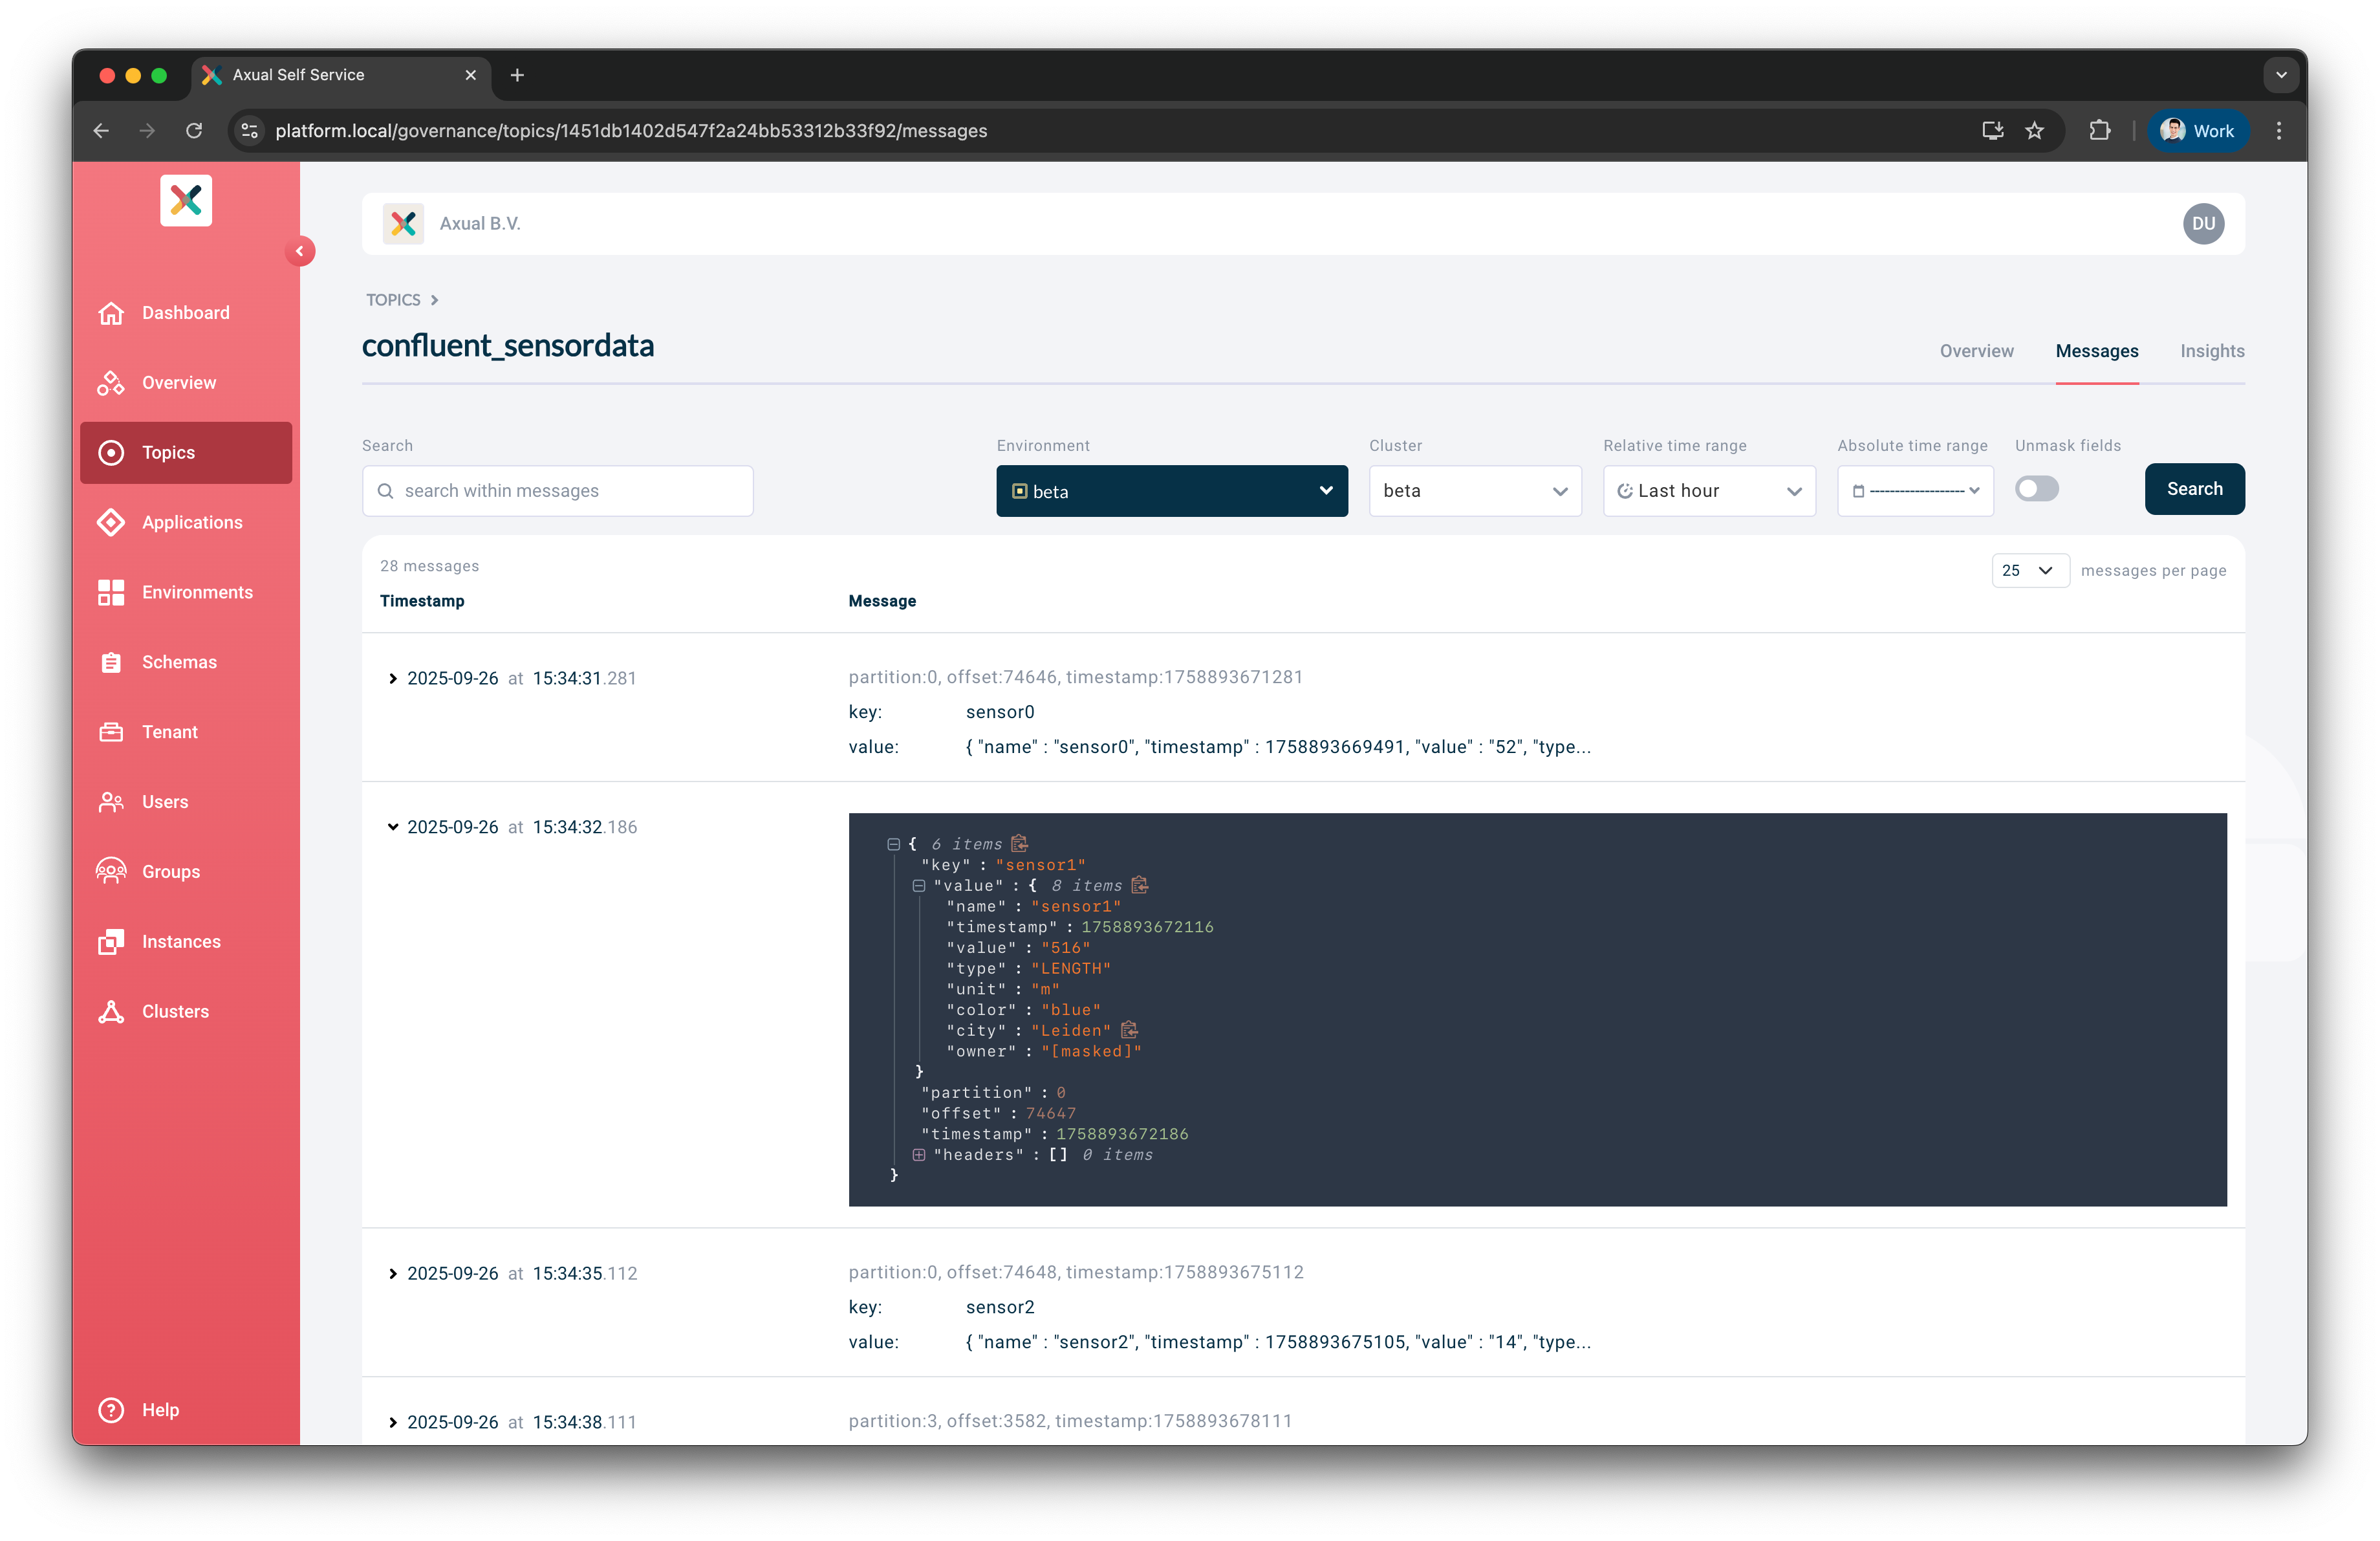Open the Instances panel
Screen dimensions: 2380x1541
181,941
